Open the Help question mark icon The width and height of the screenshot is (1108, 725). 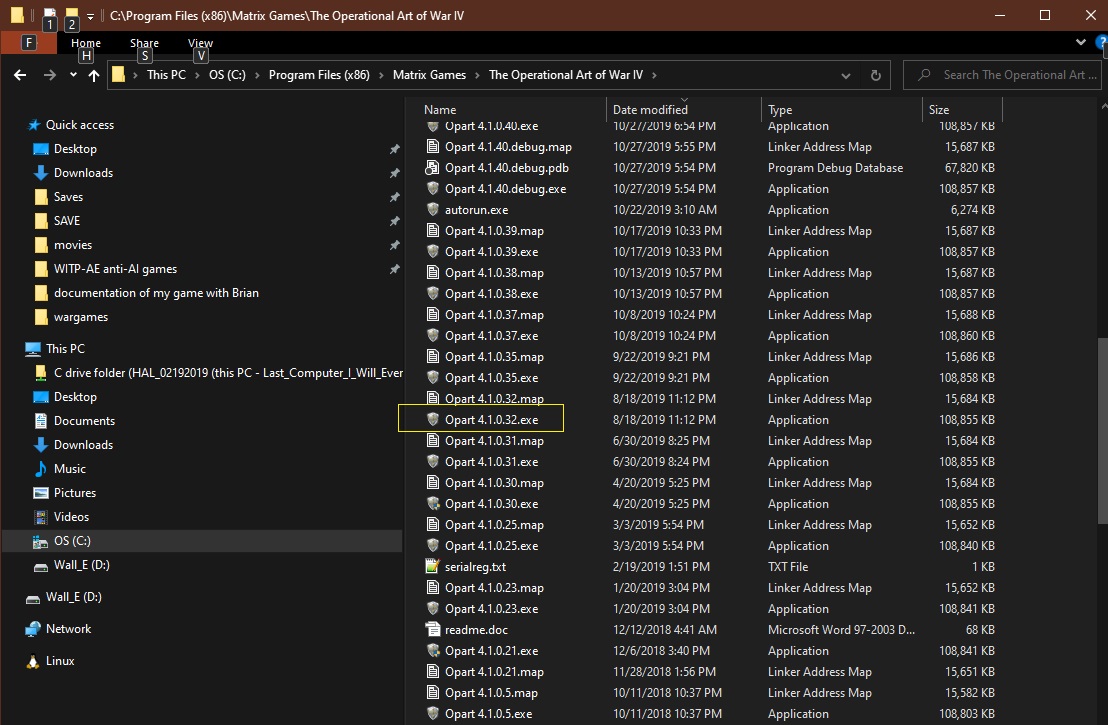pyautogui.click(x=1102, y=42)
